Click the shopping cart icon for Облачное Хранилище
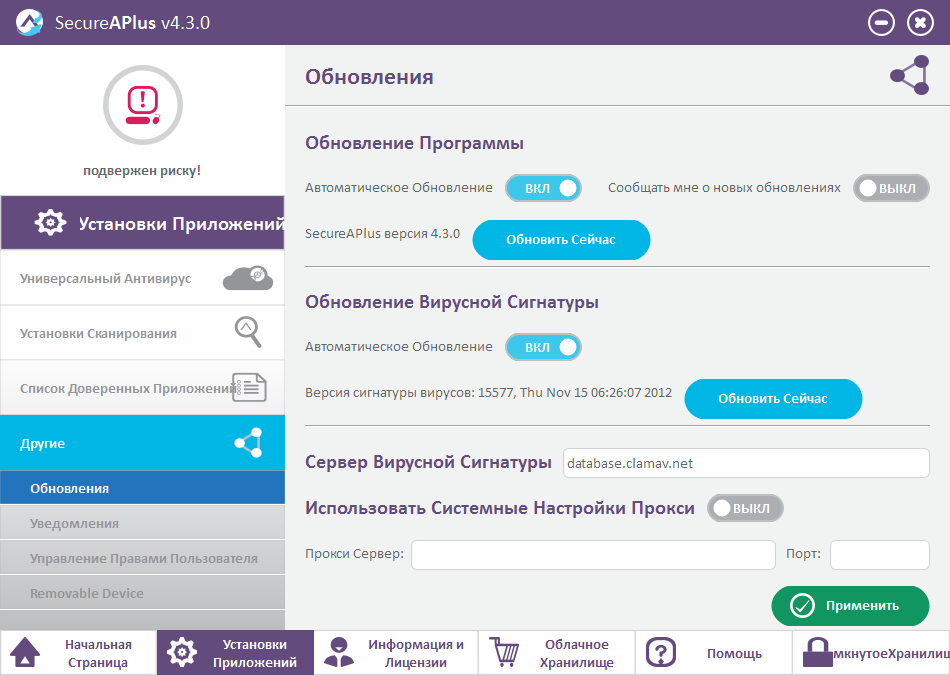Viewport: 950px width, 675px height. point(504,652)
